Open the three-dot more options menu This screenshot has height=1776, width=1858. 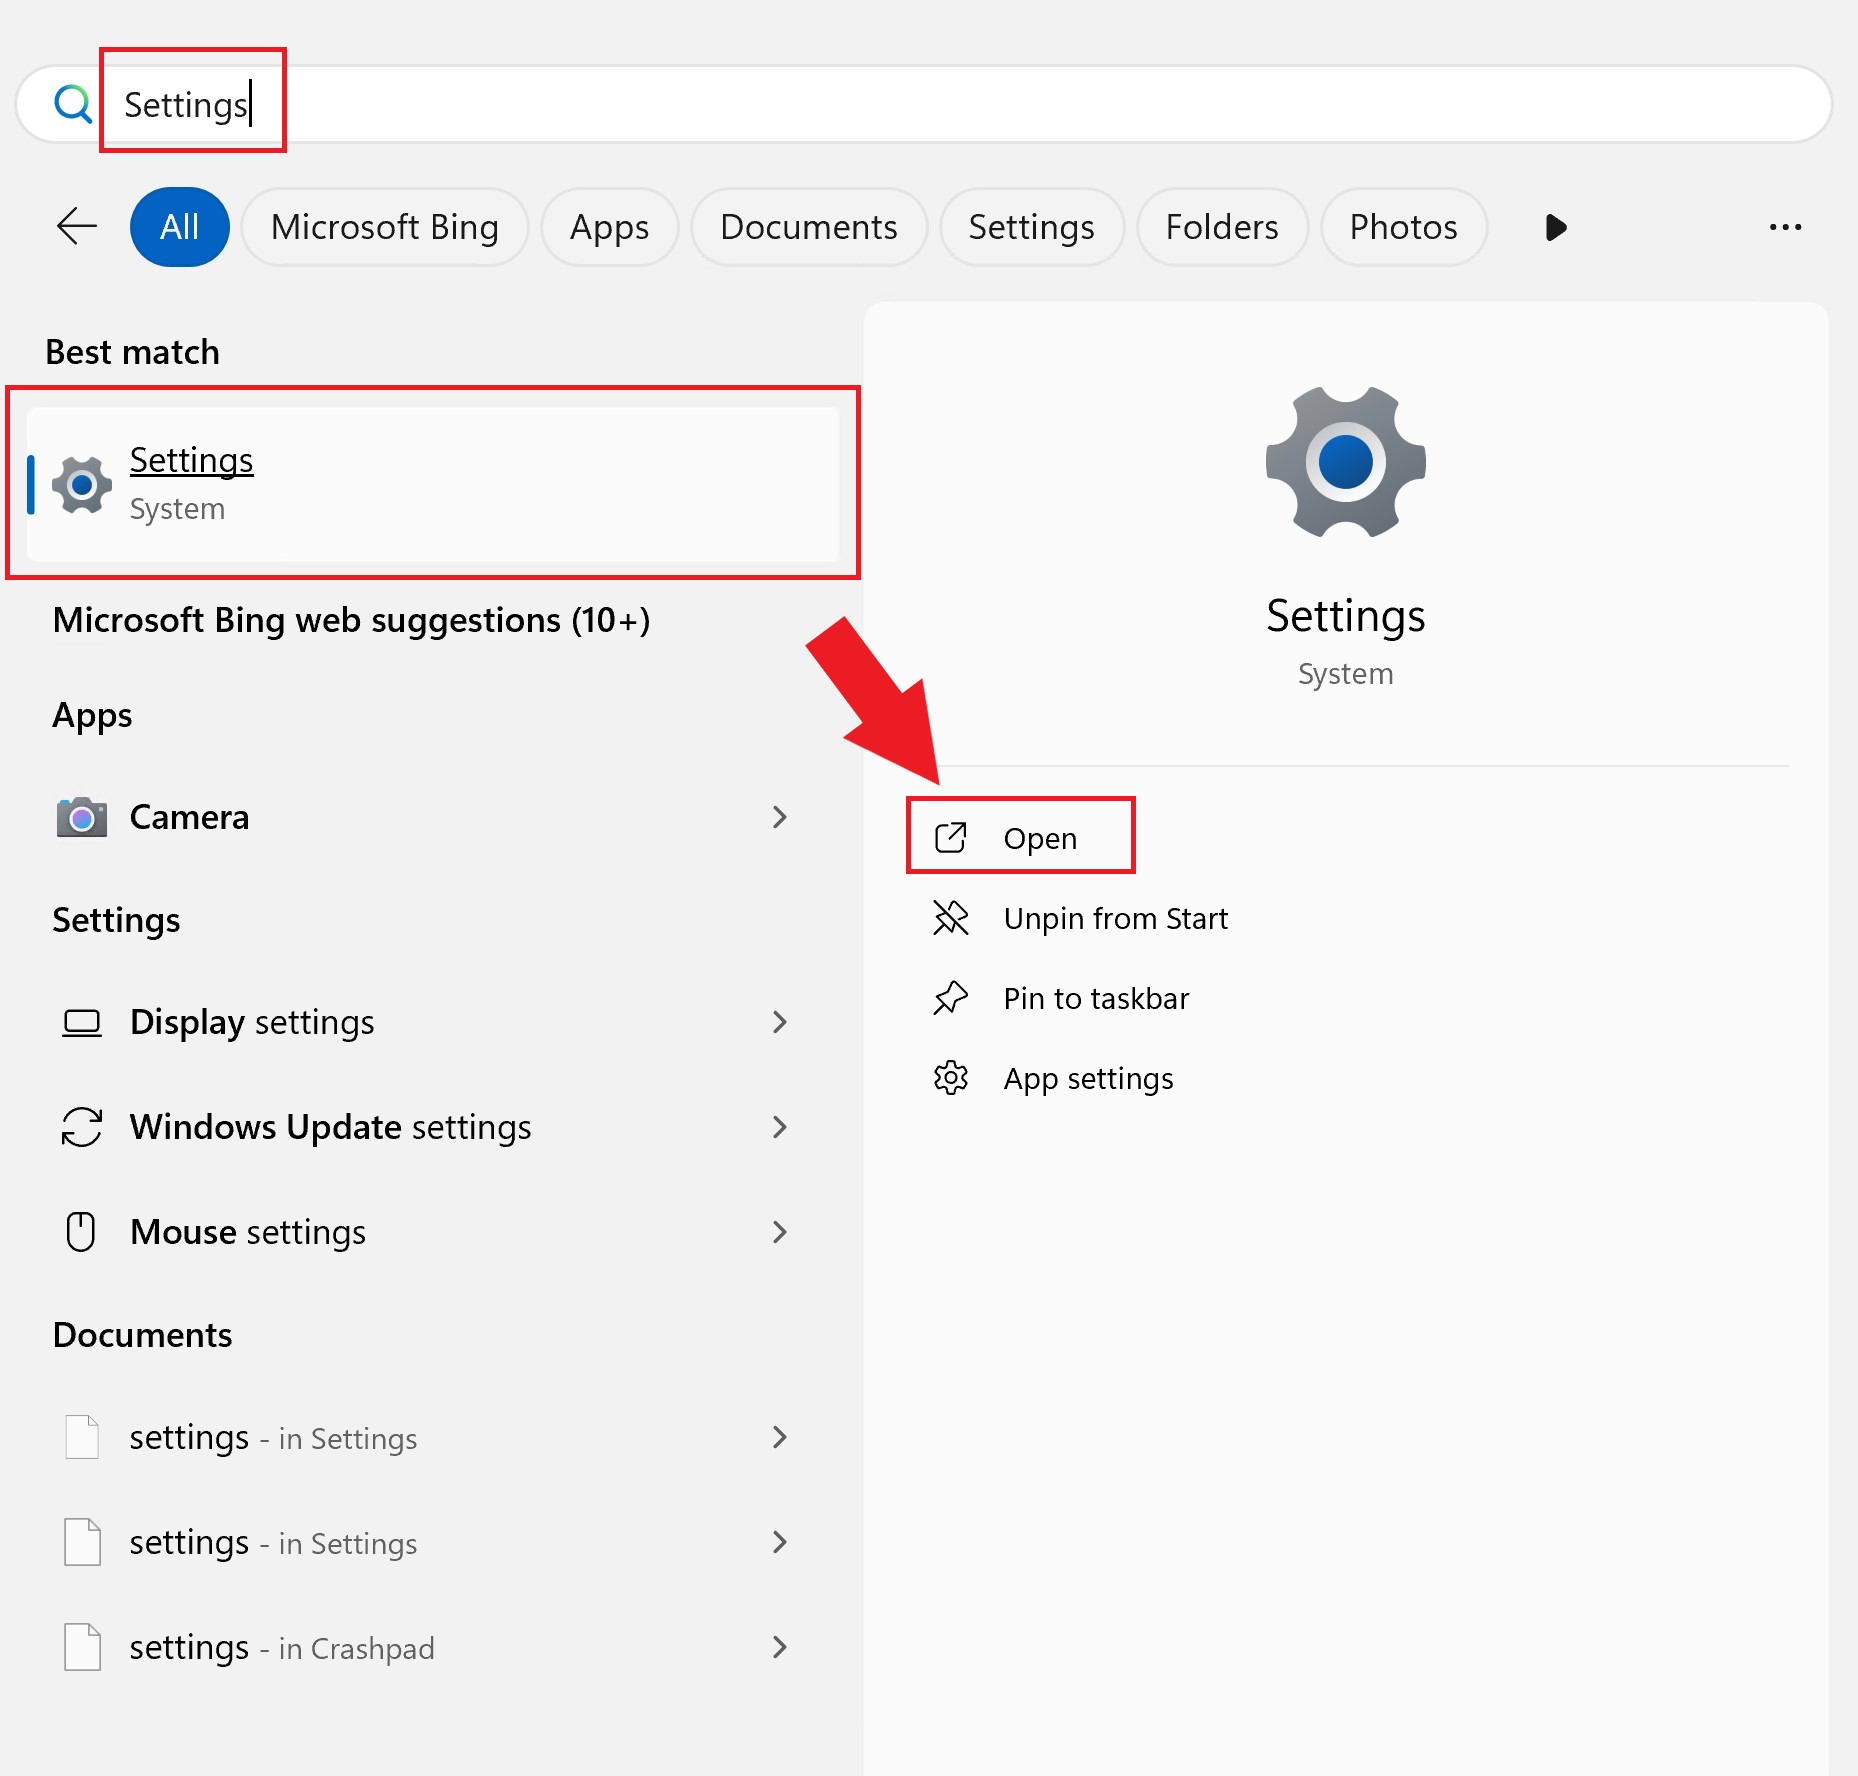click(1785, 227)
